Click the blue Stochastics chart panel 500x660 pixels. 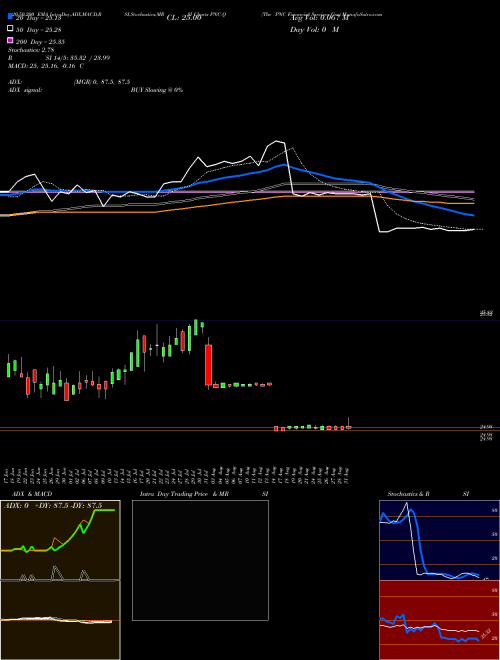pyautogui.click(x=439, y=540)
